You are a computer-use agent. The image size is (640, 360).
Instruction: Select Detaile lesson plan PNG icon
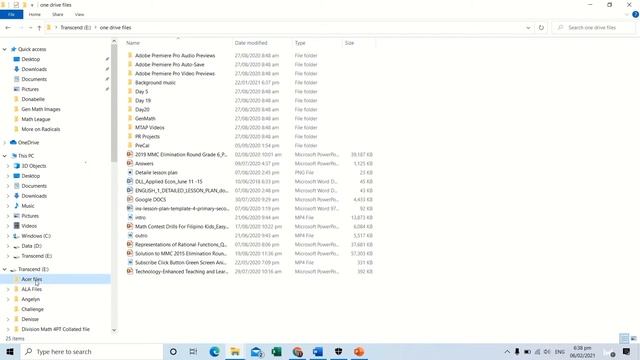(x=130, y=173)
